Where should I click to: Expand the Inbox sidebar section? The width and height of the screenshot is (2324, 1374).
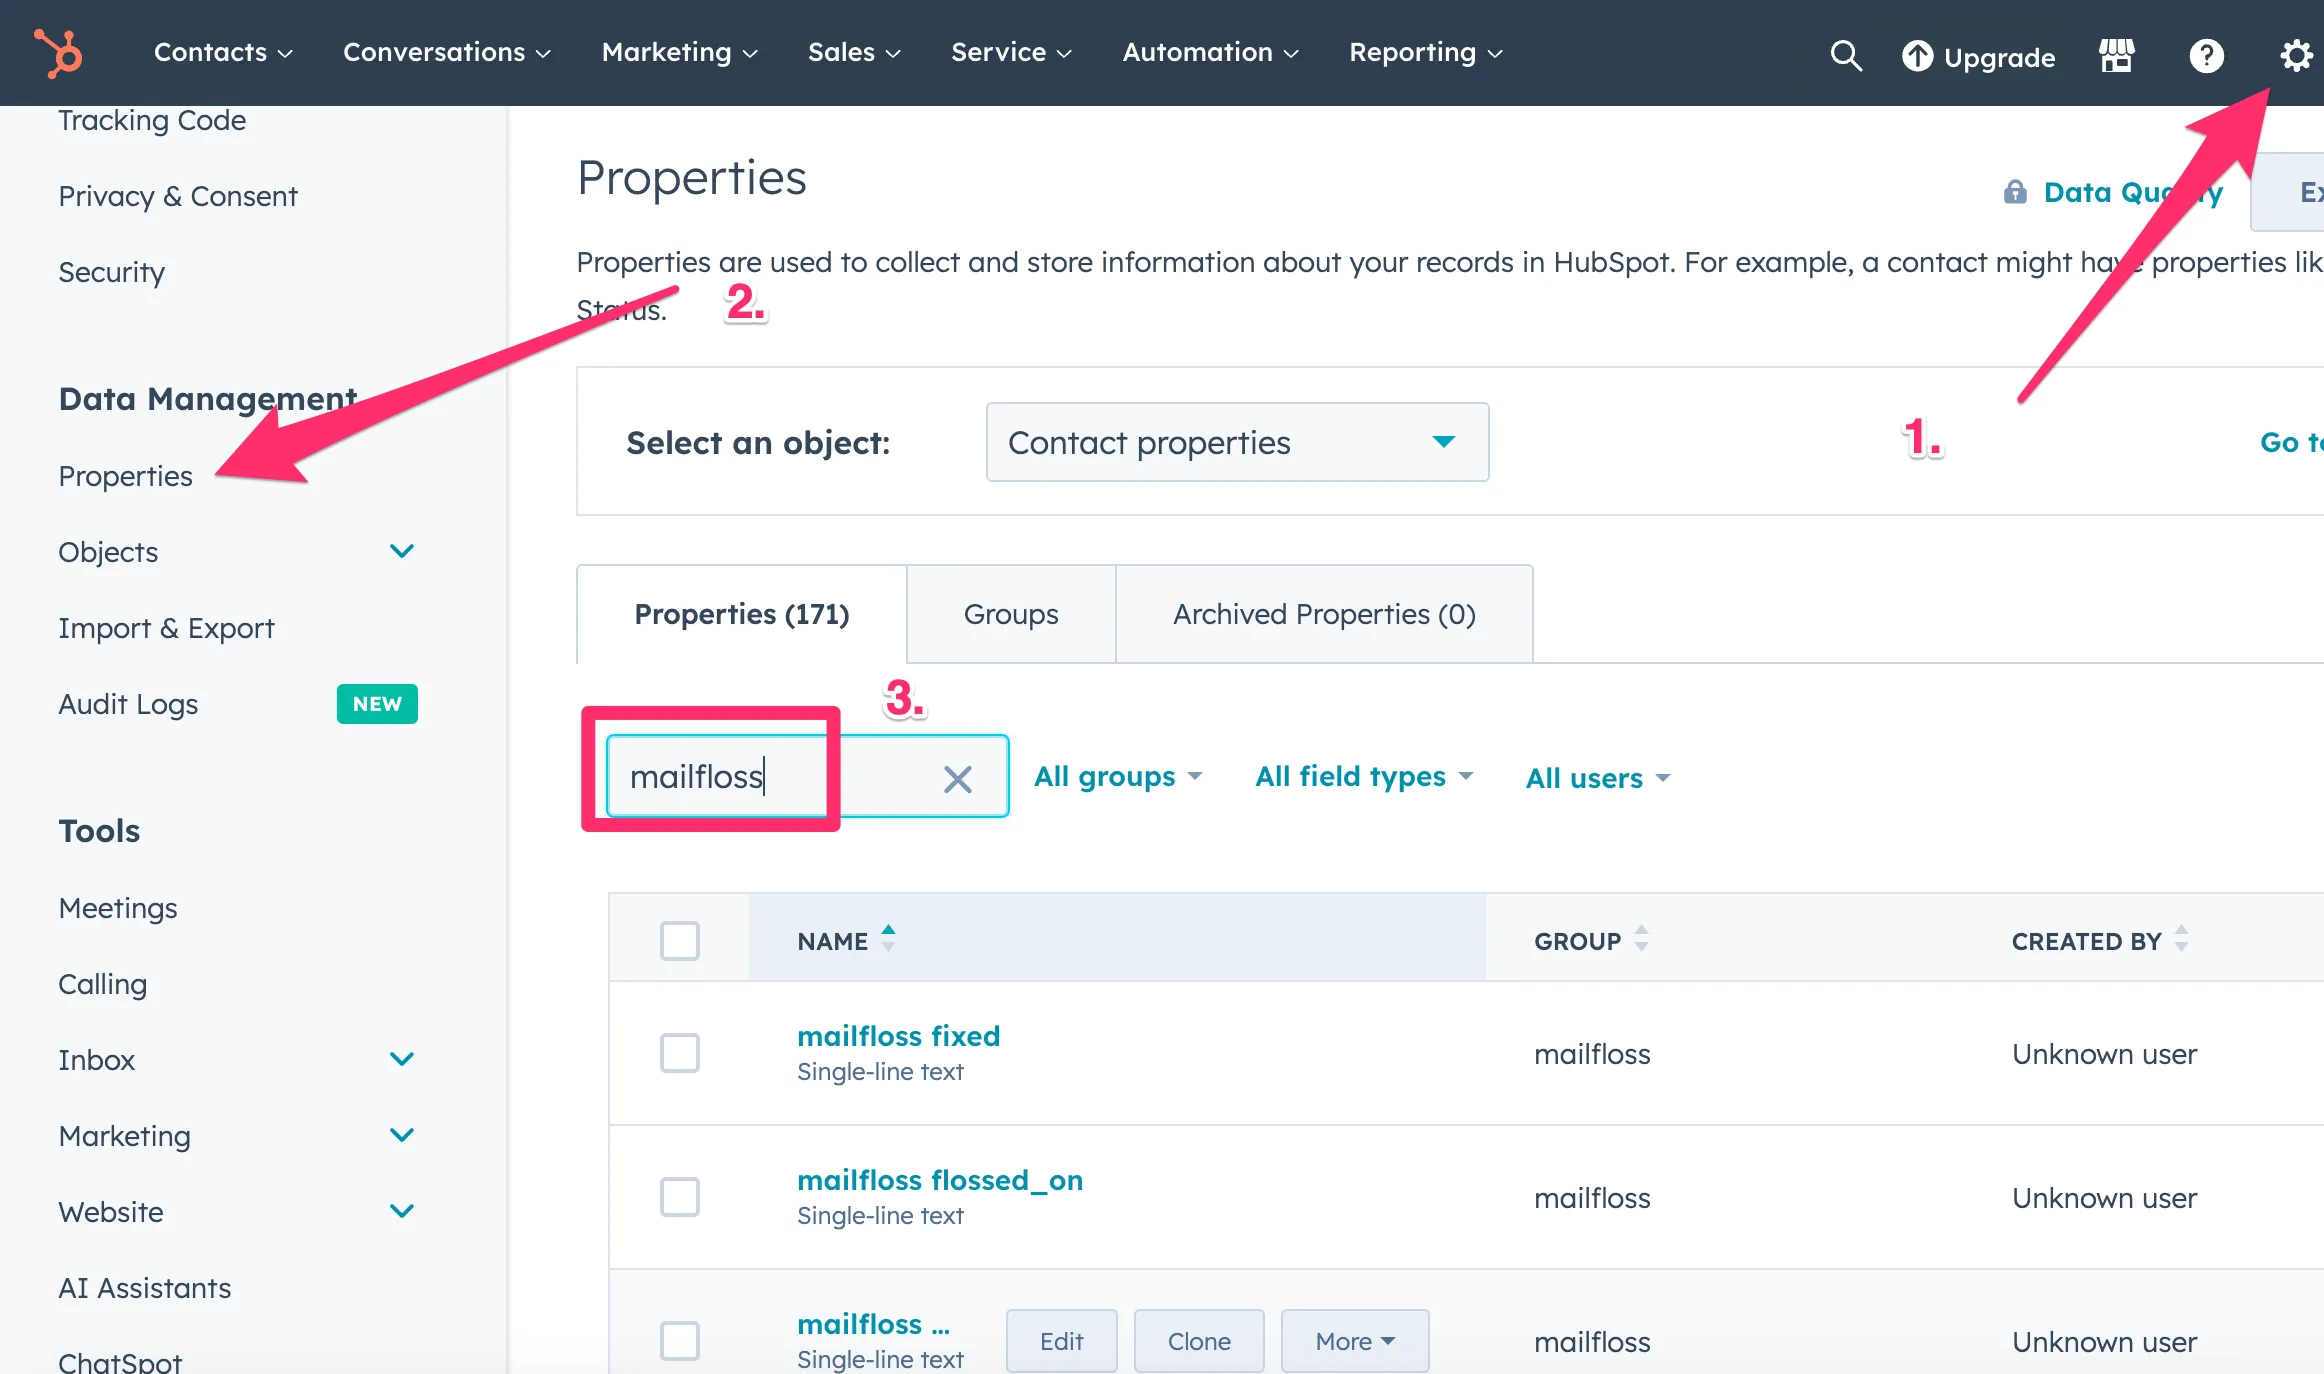402,1060
